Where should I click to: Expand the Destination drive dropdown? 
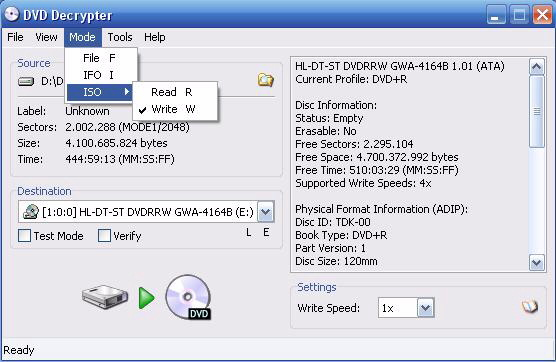click(x=266, y=212)
